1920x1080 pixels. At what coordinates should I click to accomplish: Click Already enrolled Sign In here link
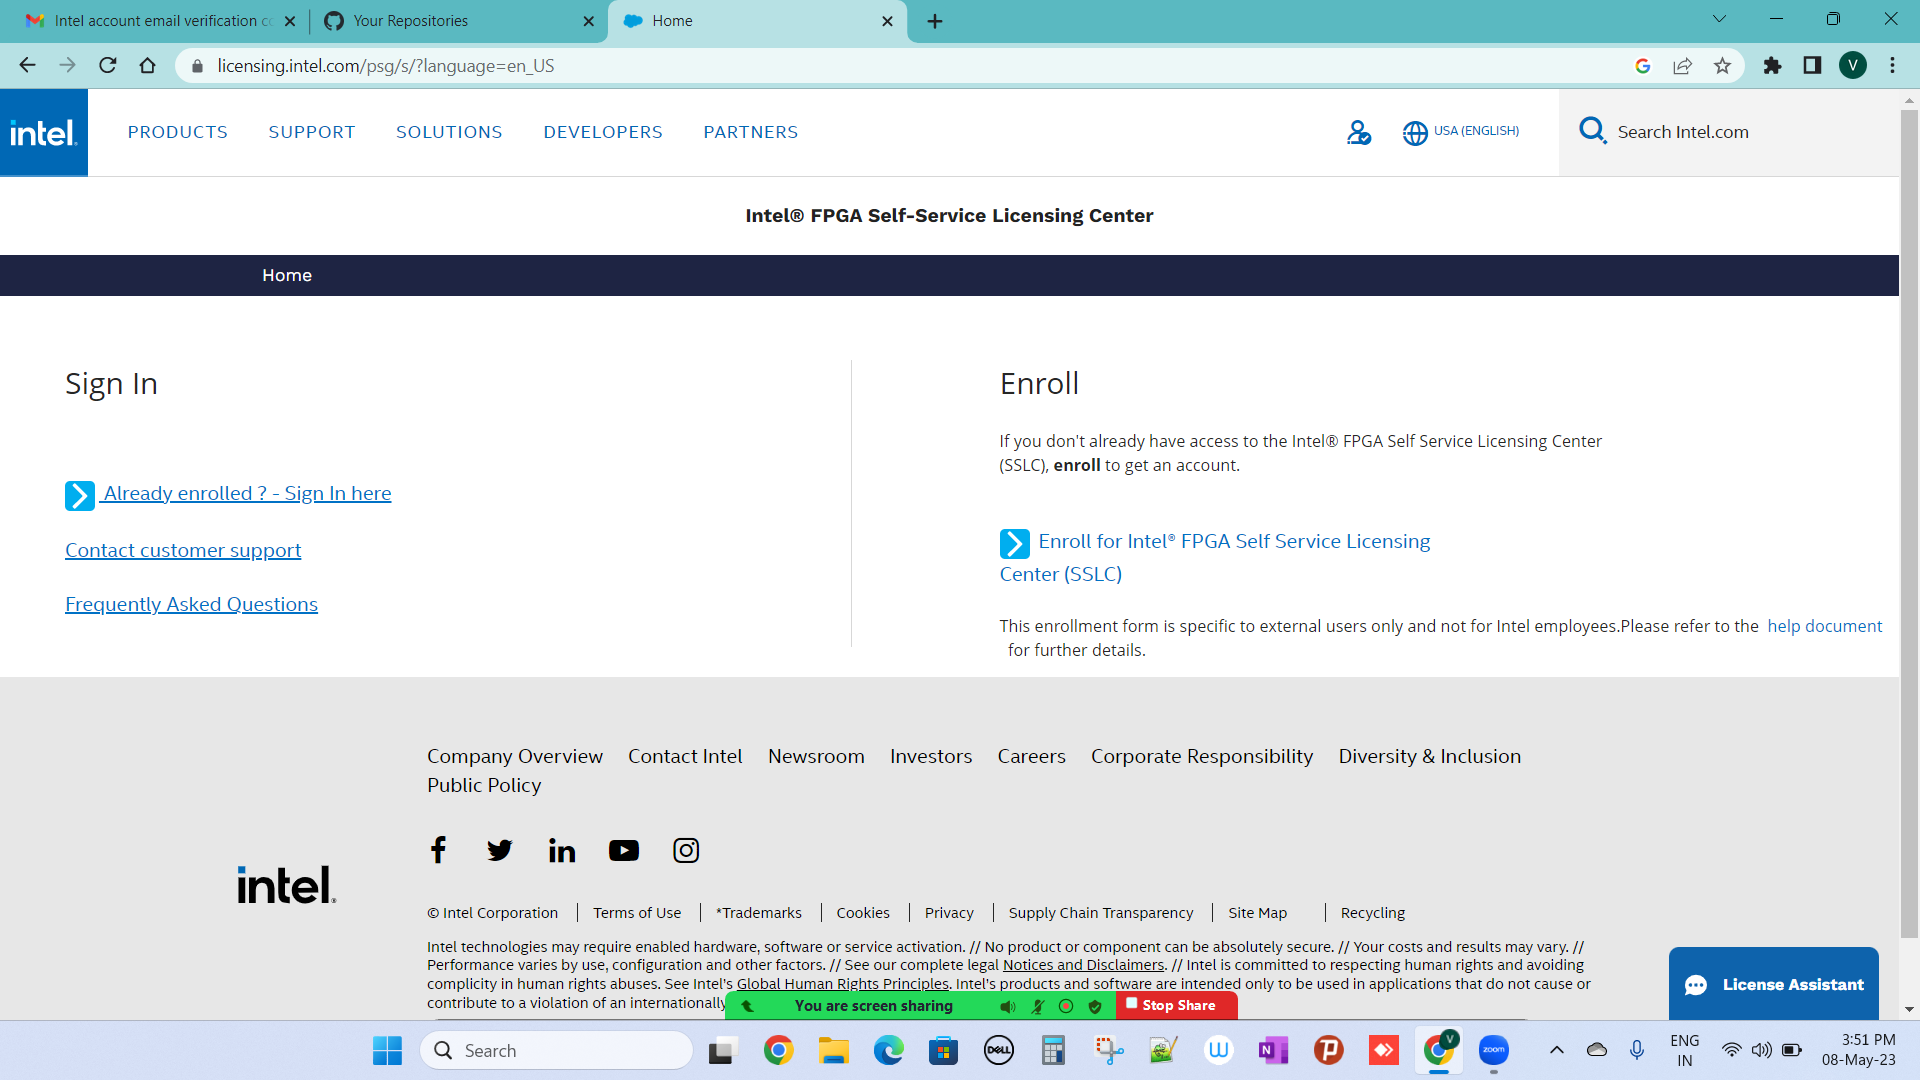[246, 494]
